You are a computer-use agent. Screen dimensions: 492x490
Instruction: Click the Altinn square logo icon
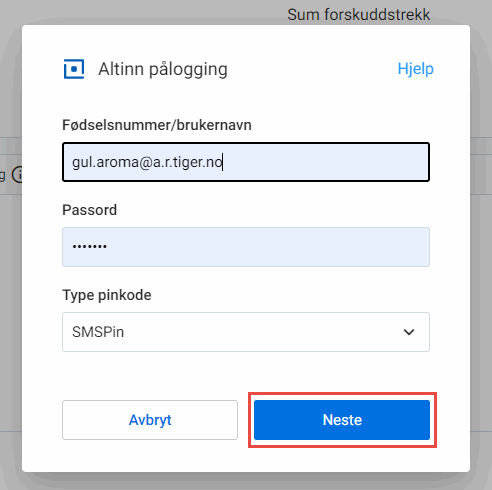(74, 69)
